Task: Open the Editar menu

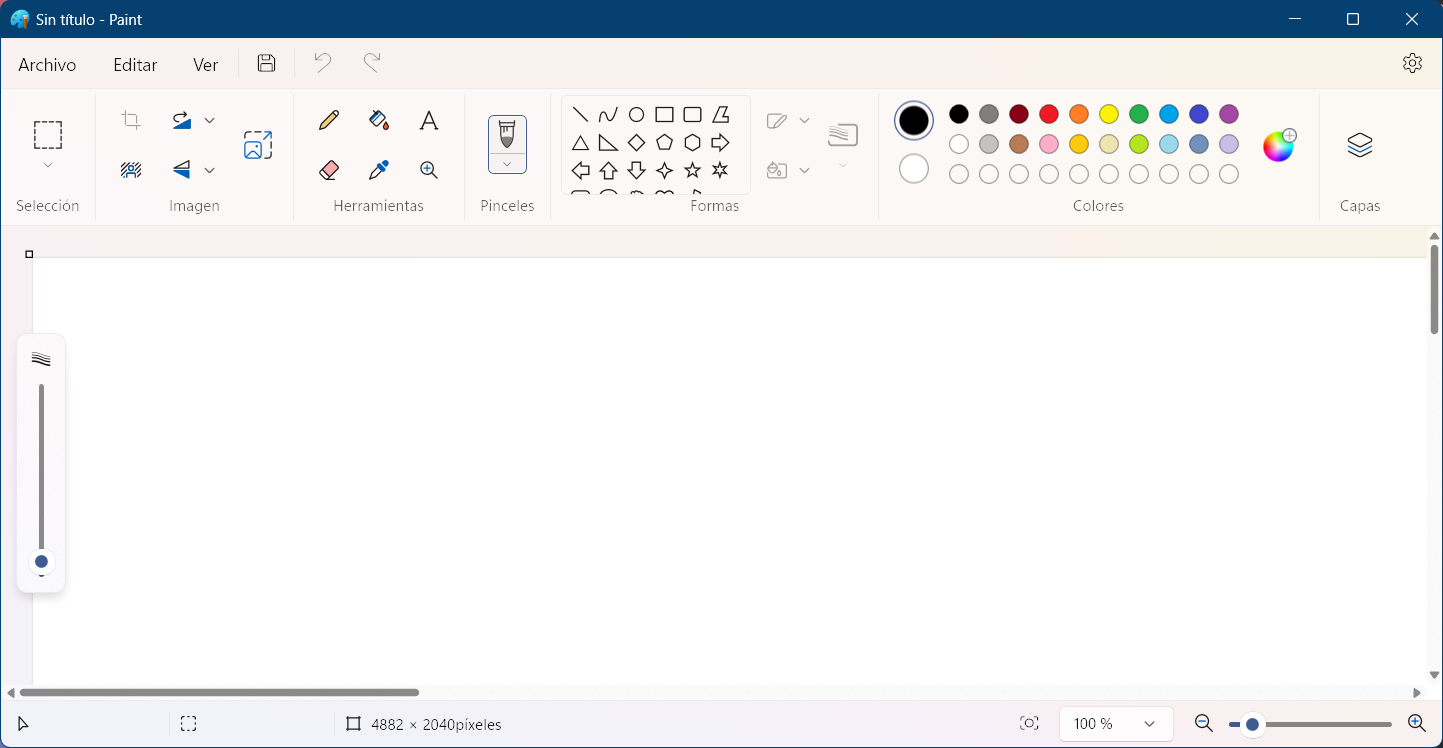Action: coord(135,64)
